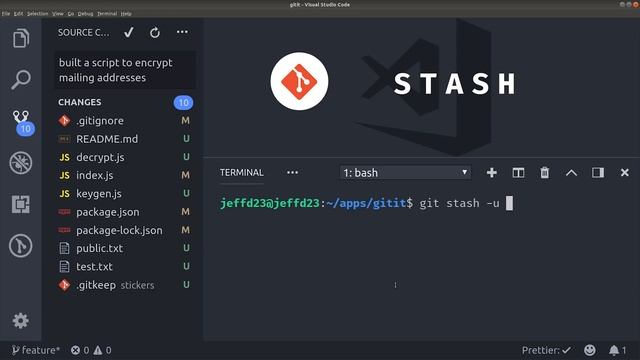This screenshot has width=640, height=360.
Task: Open the Edit menu
Action: (x=18, y=13)
